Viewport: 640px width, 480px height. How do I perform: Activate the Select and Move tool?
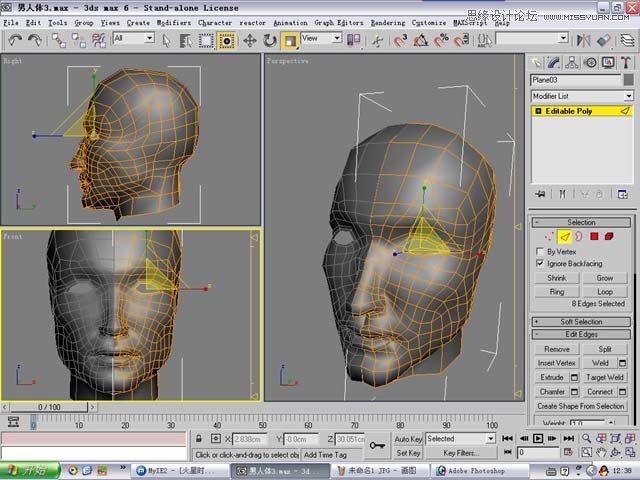pos(249,40)
